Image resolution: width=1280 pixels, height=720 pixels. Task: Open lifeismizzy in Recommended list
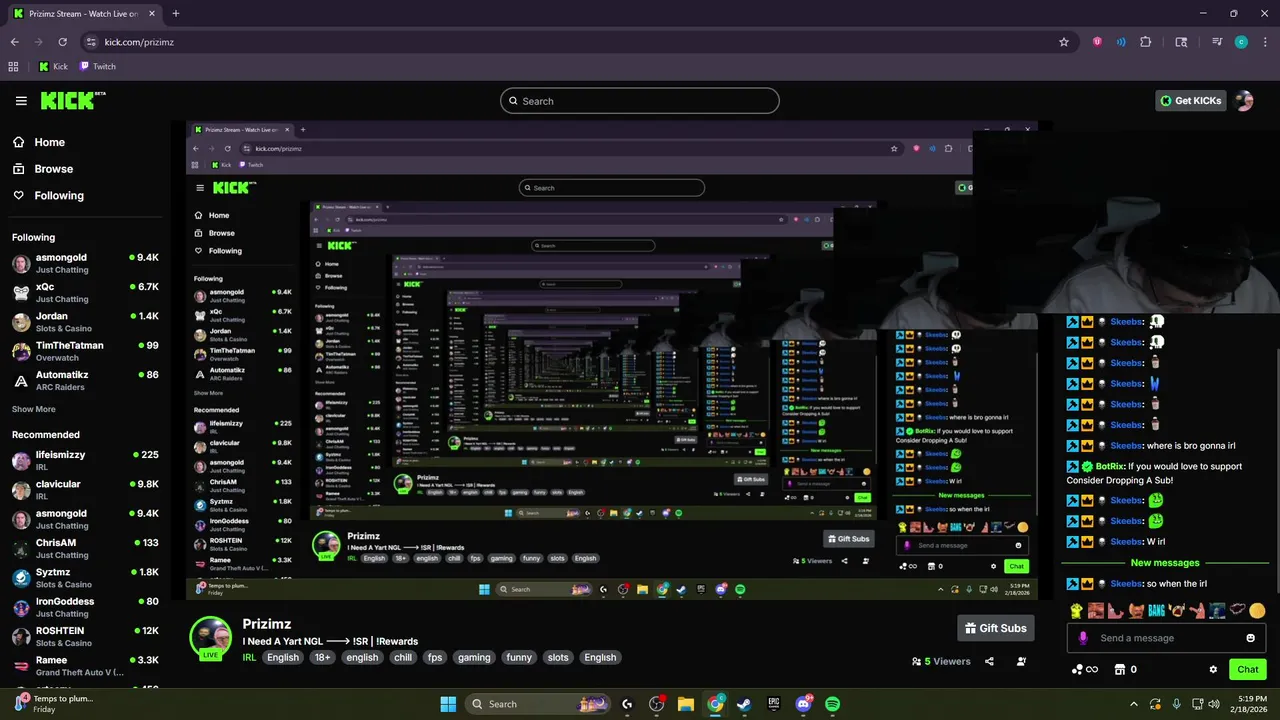point(84,460)
